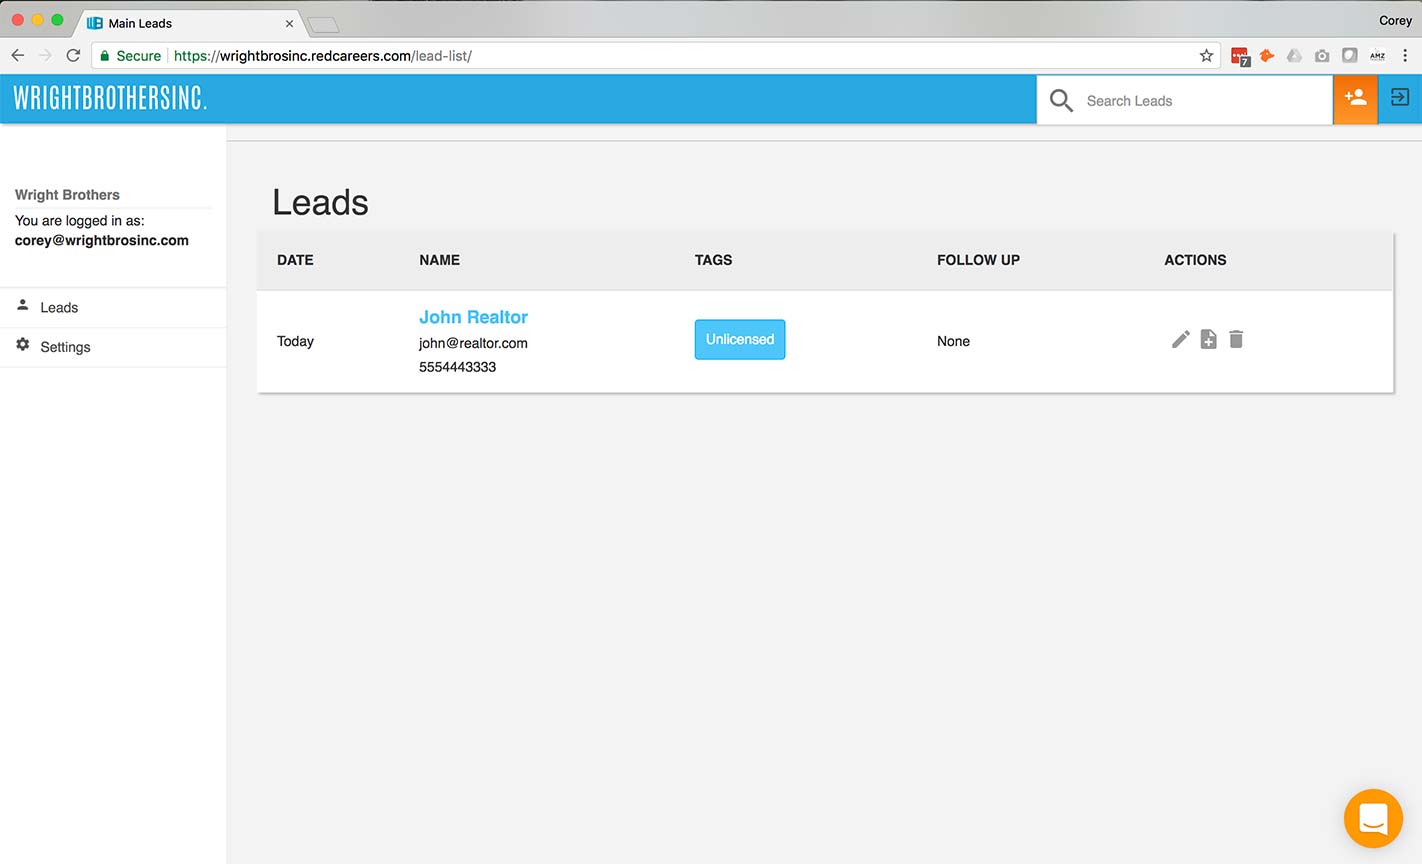1422x864 pixels.
Task: Click the FOLLOW UP column header
Action: coord(978,260)
